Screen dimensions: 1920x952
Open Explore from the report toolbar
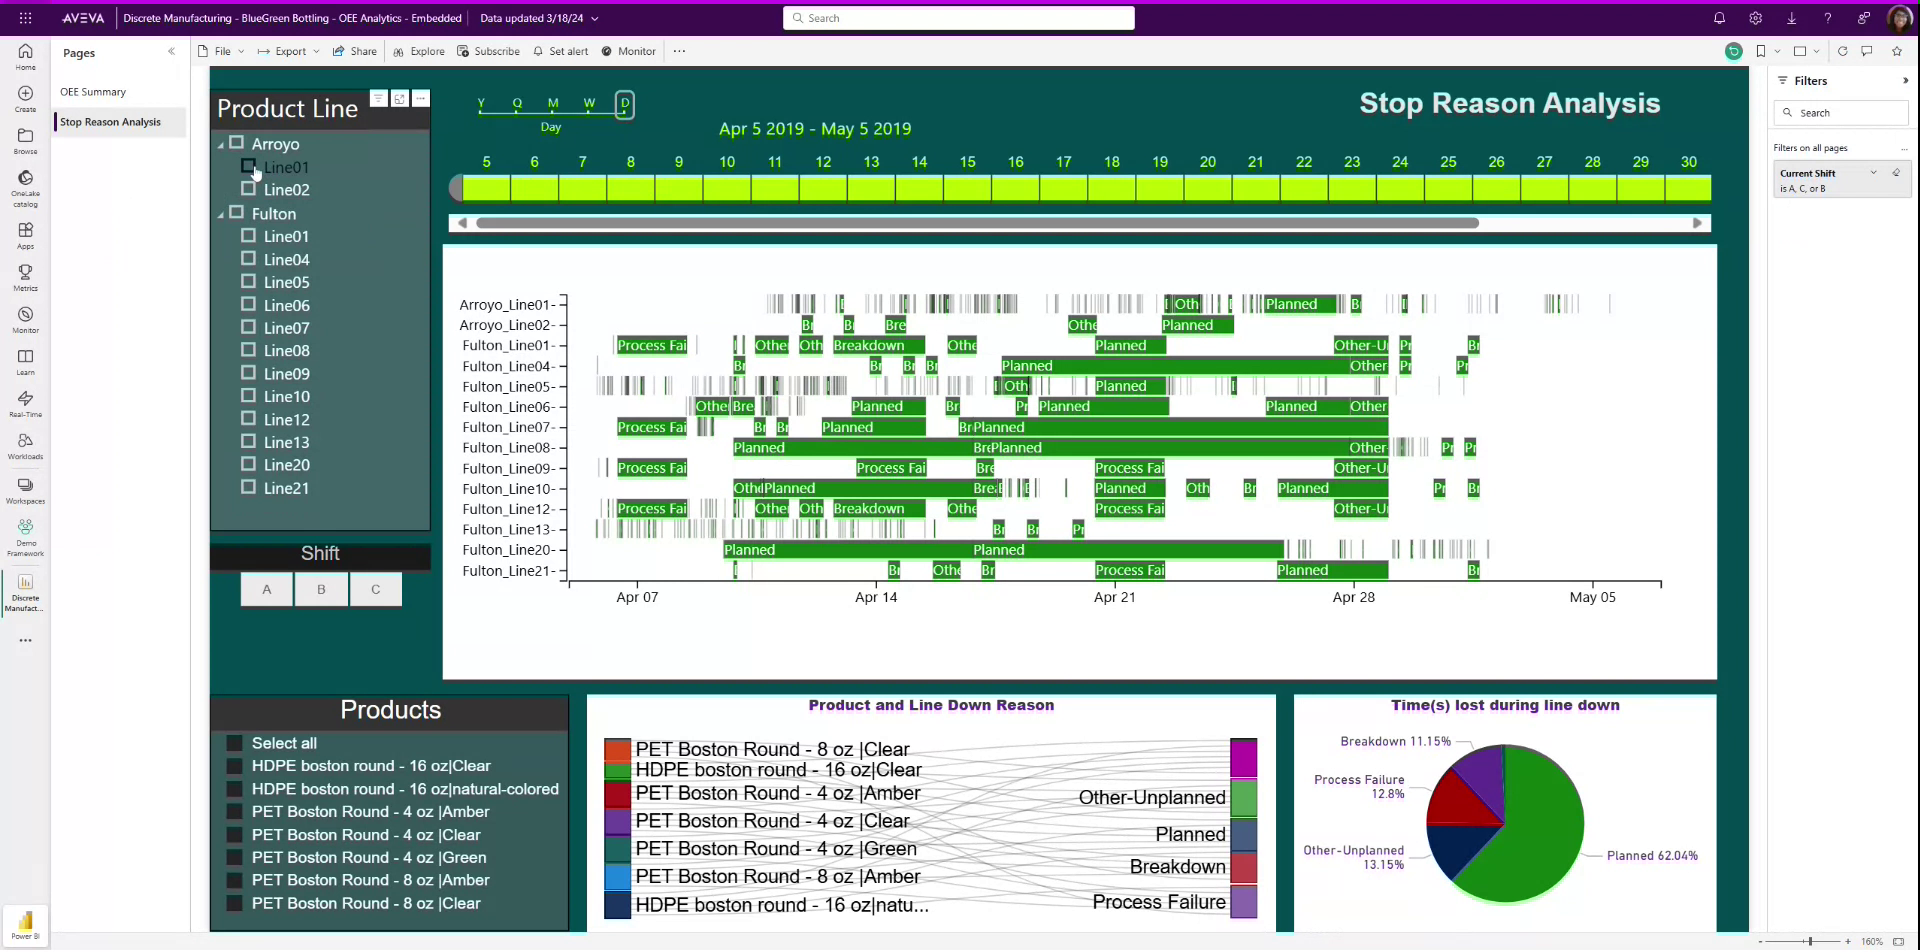click(418, 51)
